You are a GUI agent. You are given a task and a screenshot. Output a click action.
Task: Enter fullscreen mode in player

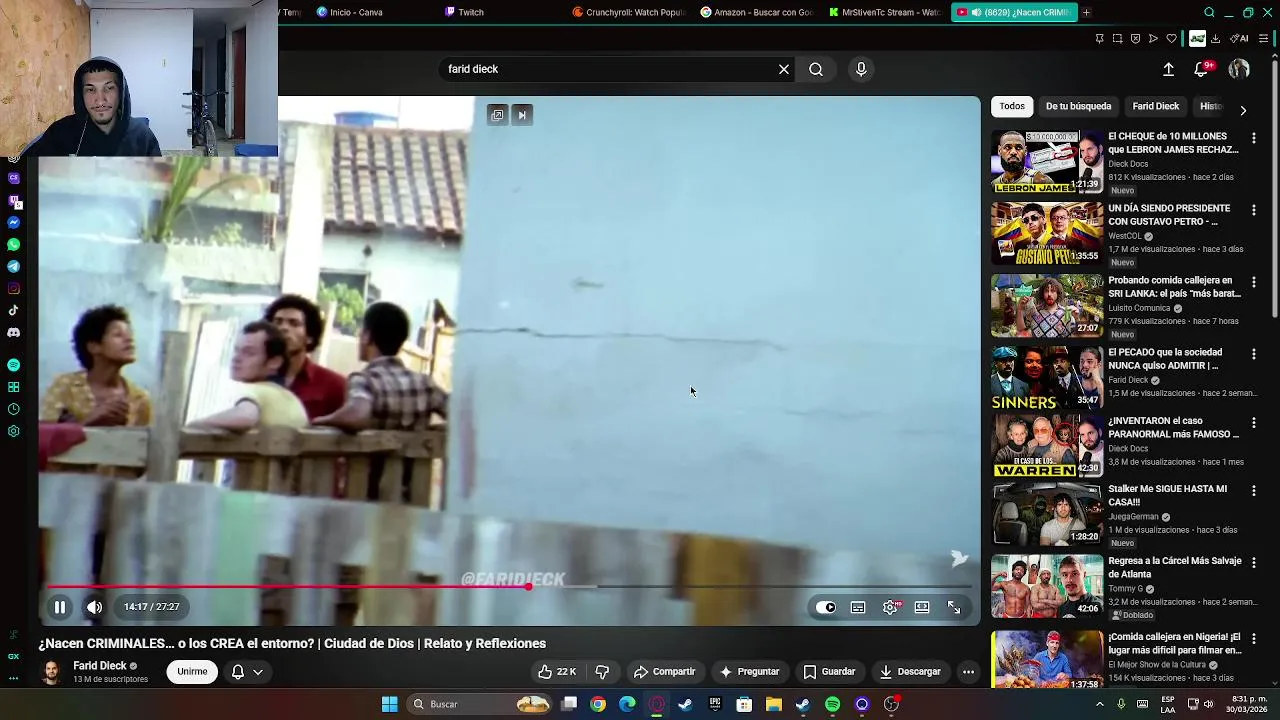click(954, 607)
